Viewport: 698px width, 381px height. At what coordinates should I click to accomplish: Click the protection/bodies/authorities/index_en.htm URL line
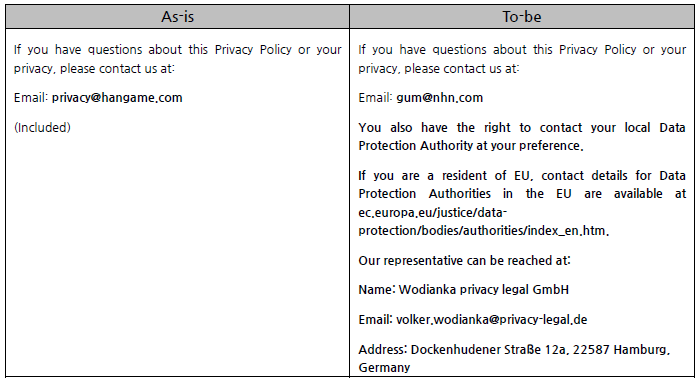[483, 231]
